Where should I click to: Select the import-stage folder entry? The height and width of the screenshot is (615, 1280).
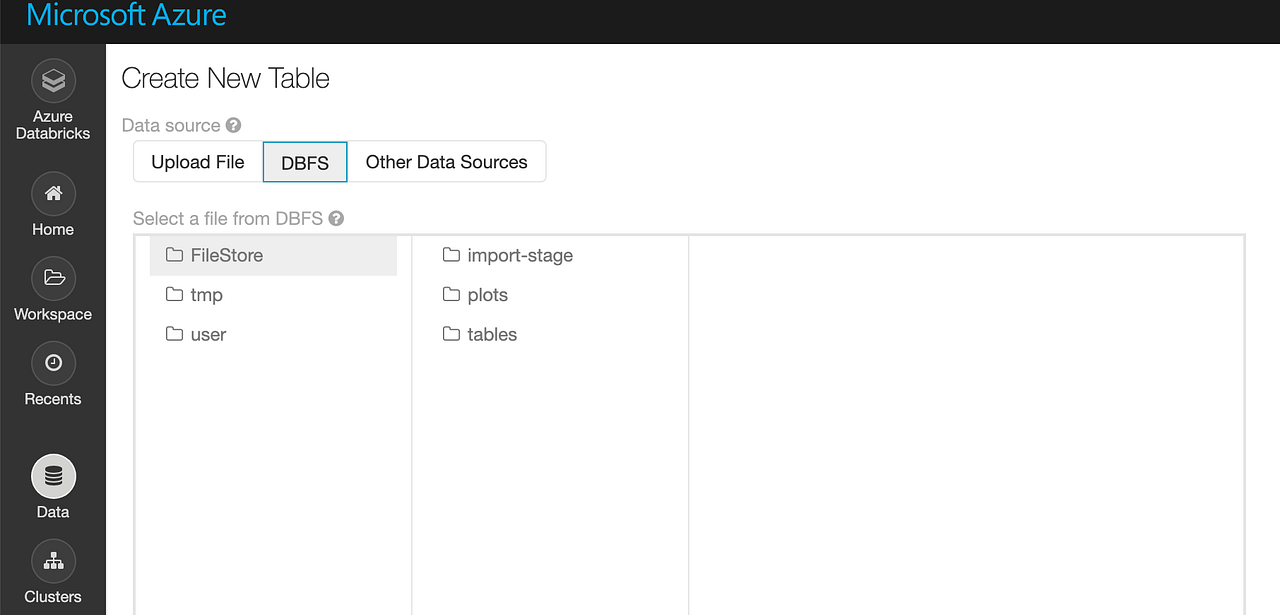(519, 255)
